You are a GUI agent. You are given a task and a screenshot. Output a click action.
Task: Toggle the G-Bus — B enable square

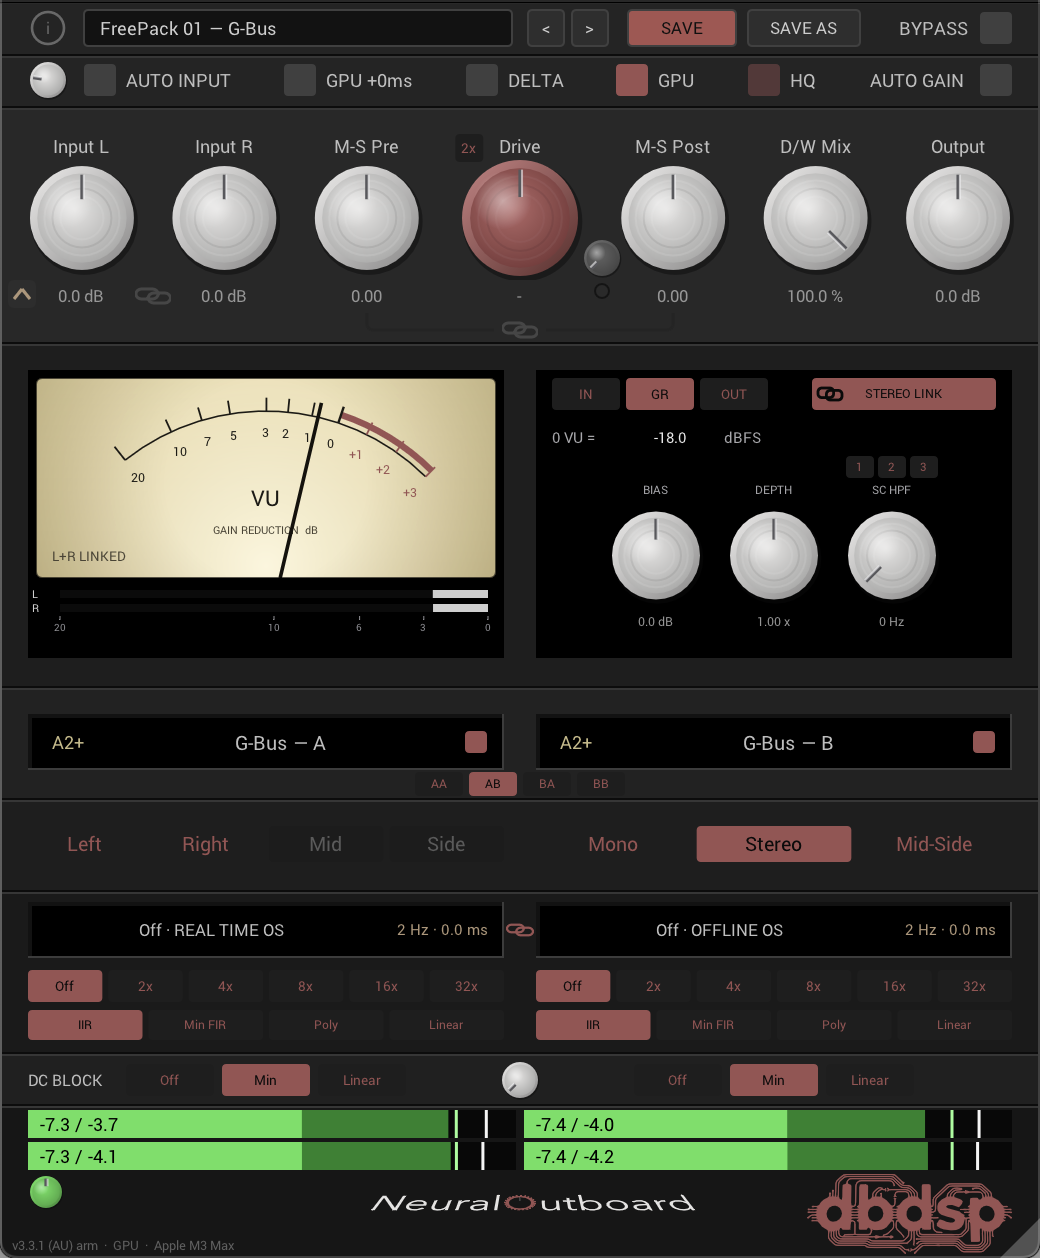pos(984,742)
